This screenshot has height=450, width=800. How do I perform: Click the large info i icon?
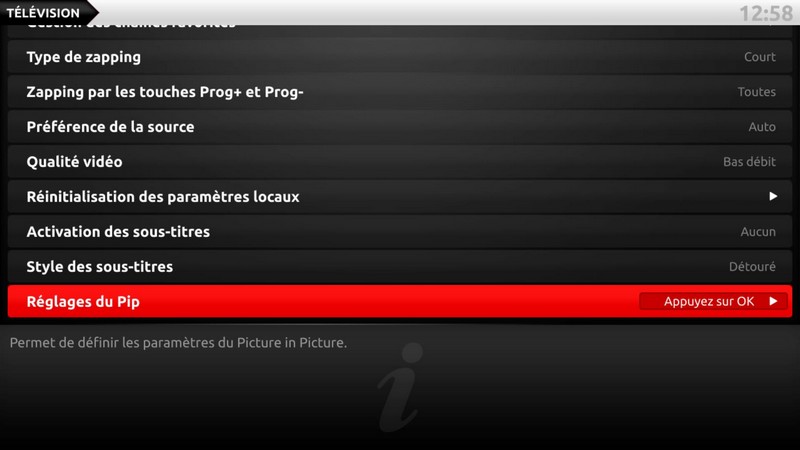[x=401, y=386]
